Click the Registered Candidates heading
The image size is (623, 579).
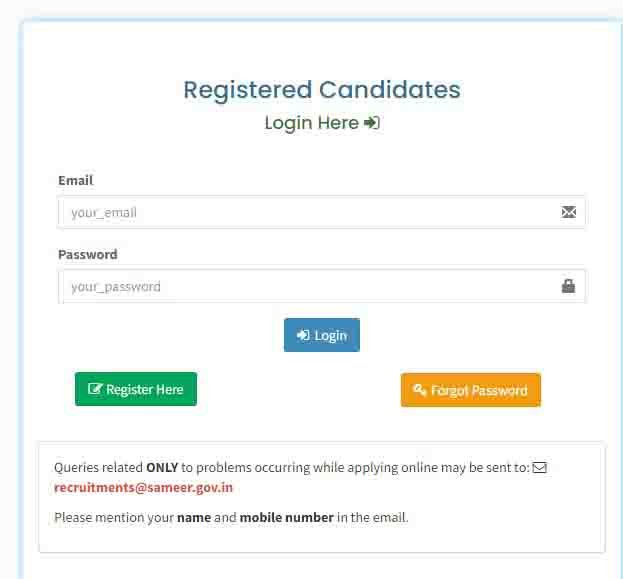click(322, 90)
